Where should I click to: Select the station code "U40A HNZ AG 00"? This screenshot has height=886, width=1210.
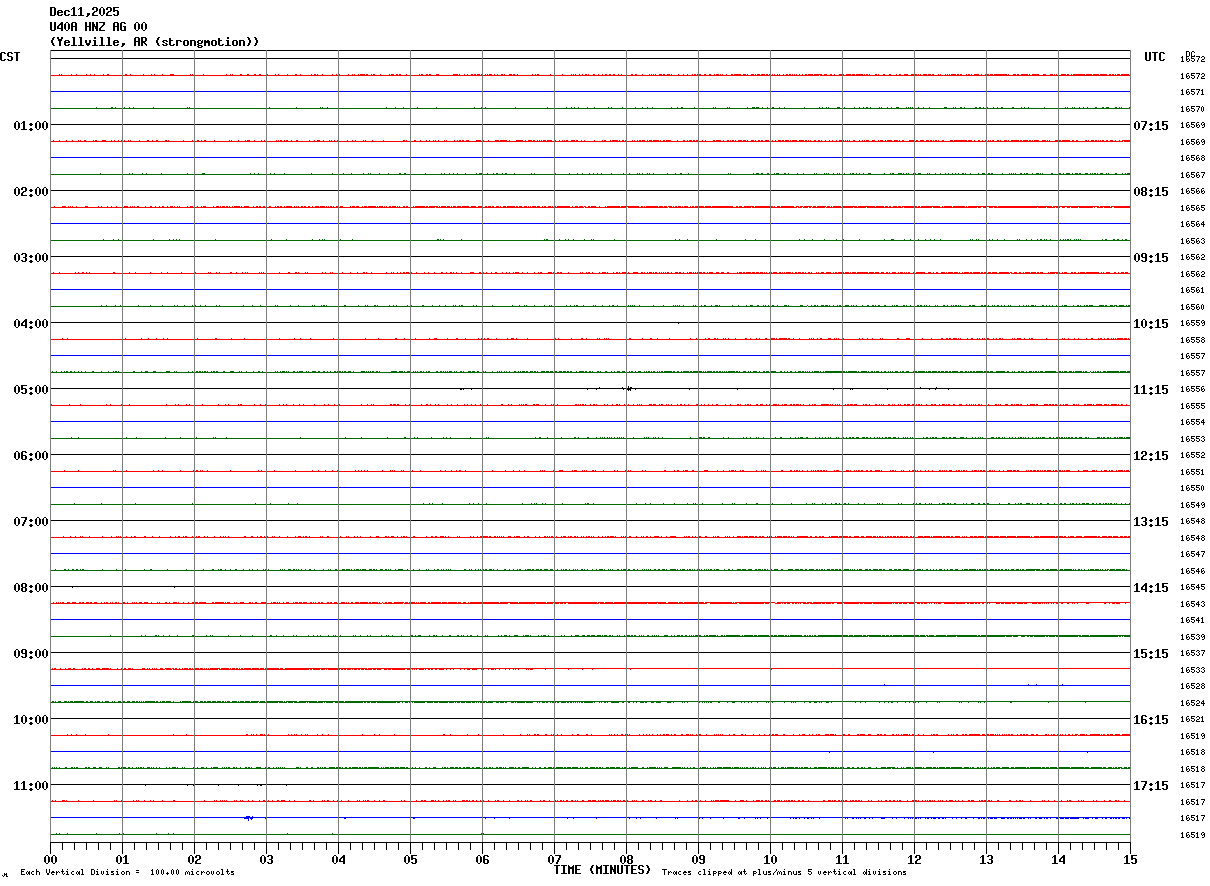click(98, 27)
